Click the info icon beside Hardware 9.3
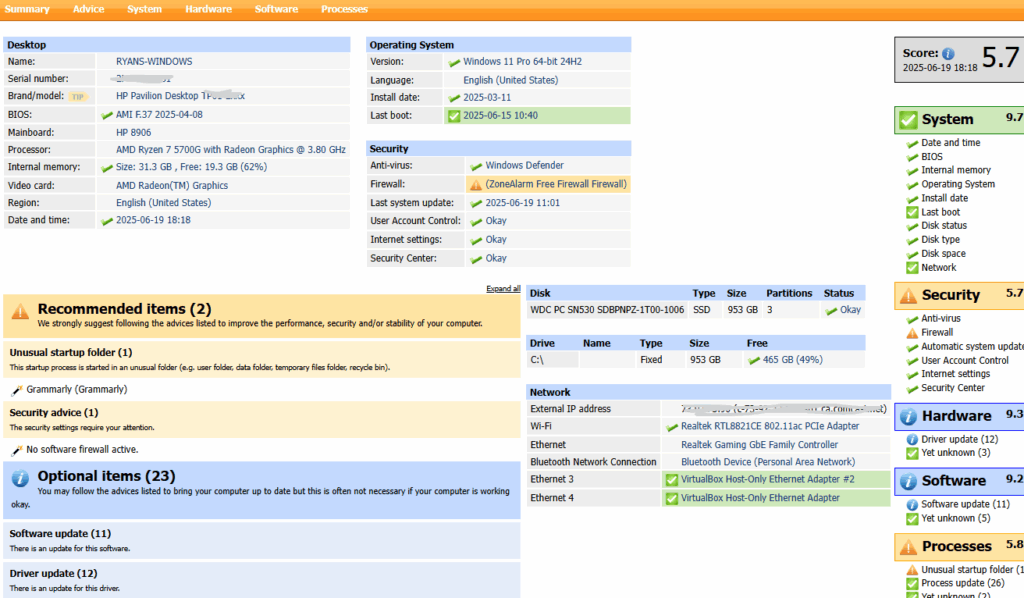Viewport: 1024px width, 598px height. pos(908,417)
